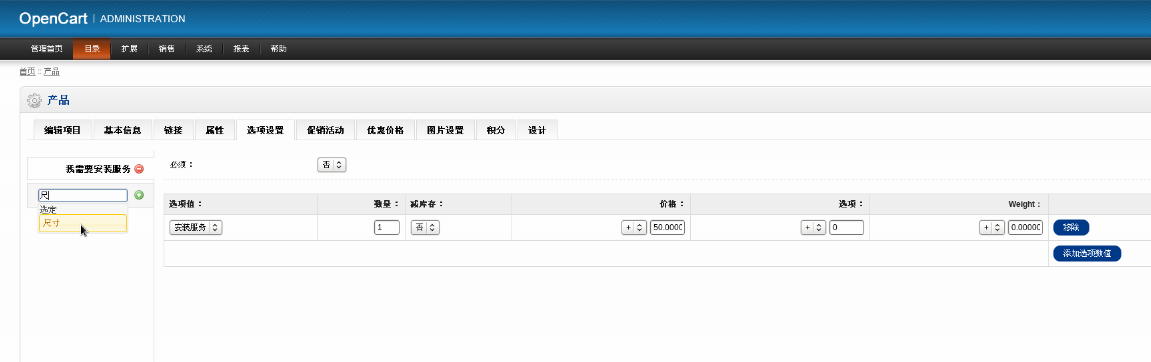Screen dimensions: 1151x362
Task: Follow the 产品 breadcrumb link
Action: (x=51, y=71)
